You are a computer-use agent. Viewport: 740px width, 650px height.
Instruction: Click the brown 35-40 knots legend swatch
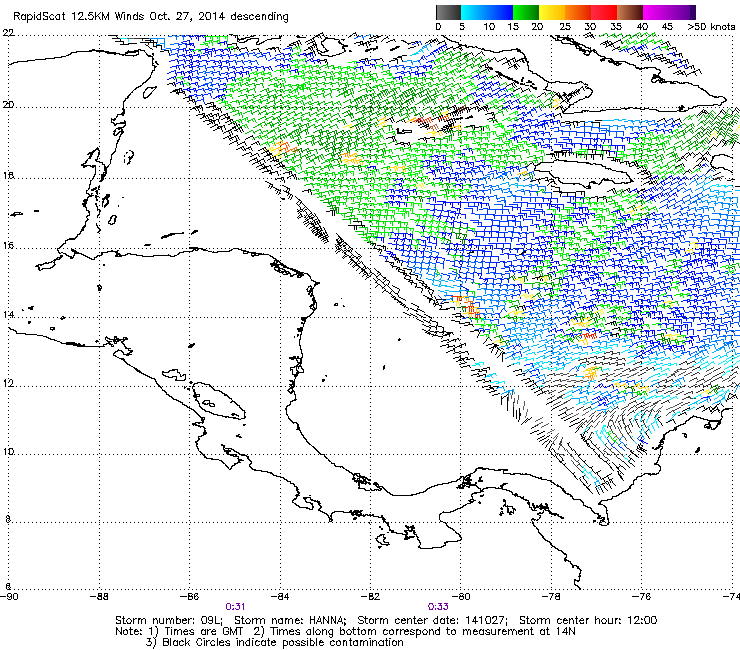(x=630, y=12)
